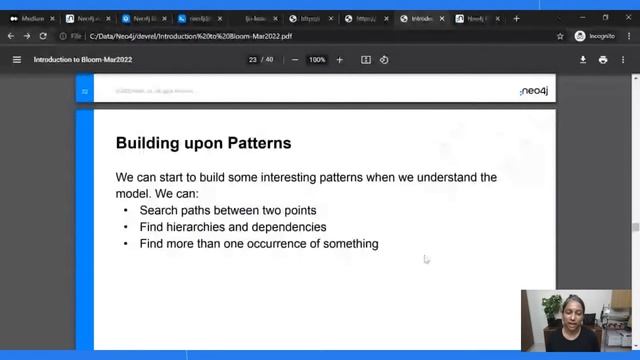Viewport: 640px width, 360px height.
Task: Click the 'Building upon Patterns' heading
Action: pyautogui.click(x=204, y=143)
